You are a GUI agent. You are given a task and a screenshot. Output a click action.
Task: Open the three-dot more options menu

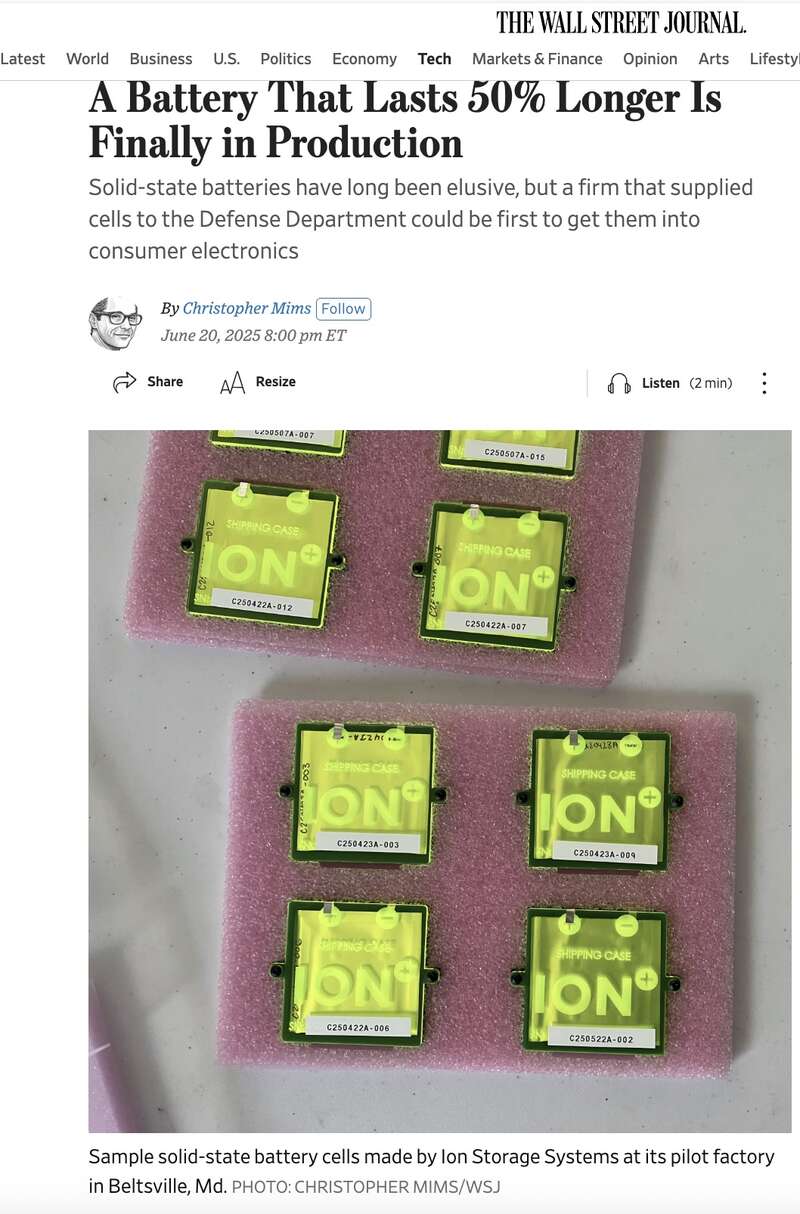pos(764,383)
